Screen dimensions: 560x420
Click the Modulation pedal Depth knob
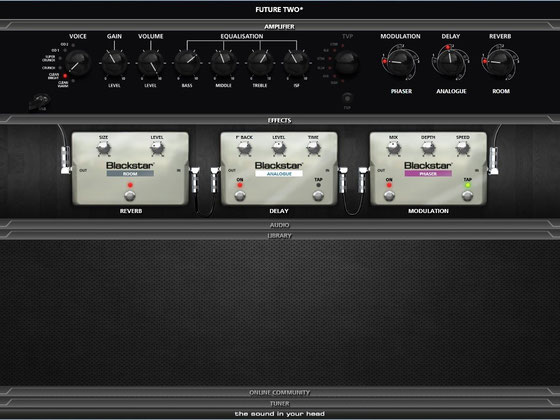428,148
